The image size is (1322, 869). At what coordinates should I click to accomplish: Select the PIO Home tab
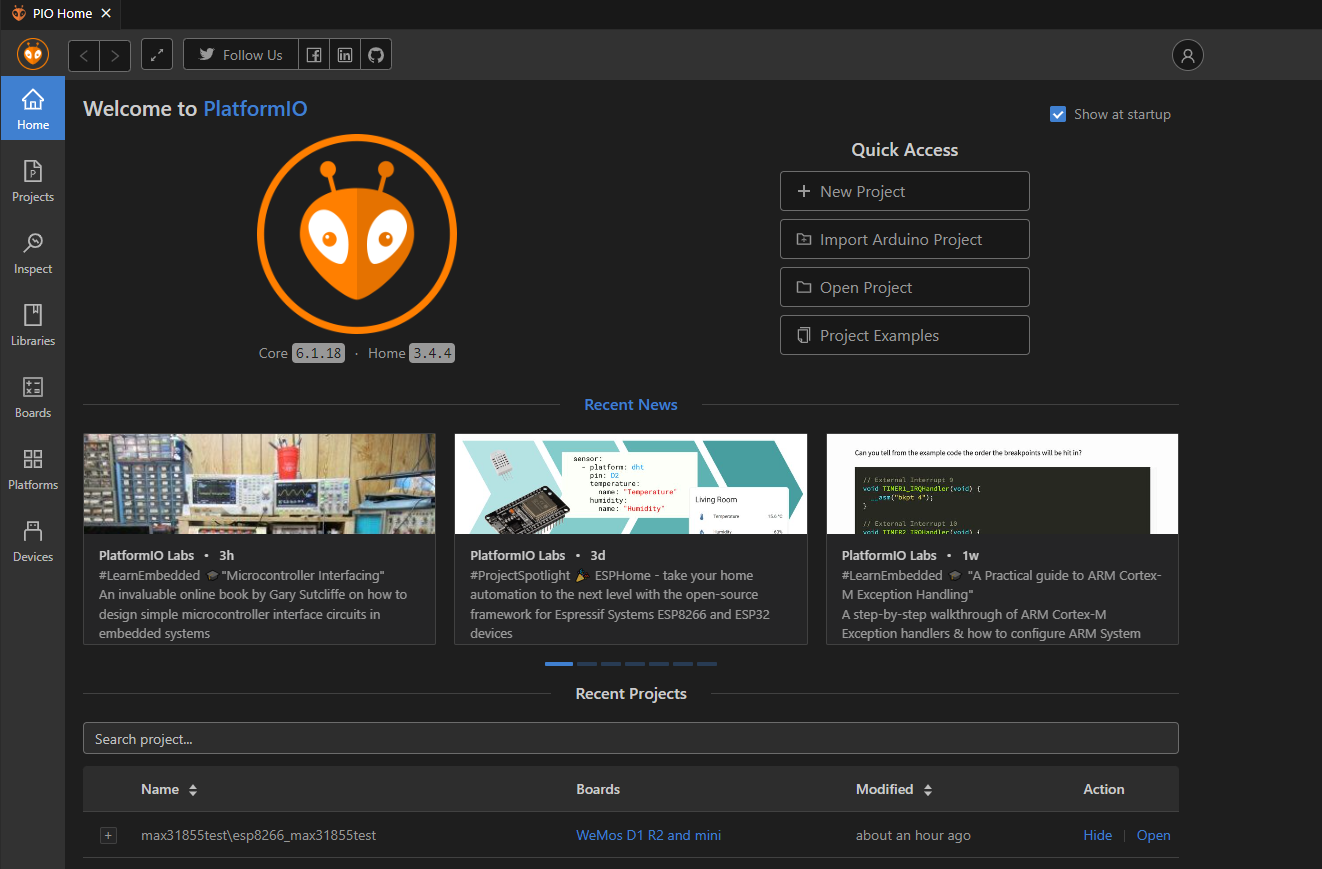[61, 14]
